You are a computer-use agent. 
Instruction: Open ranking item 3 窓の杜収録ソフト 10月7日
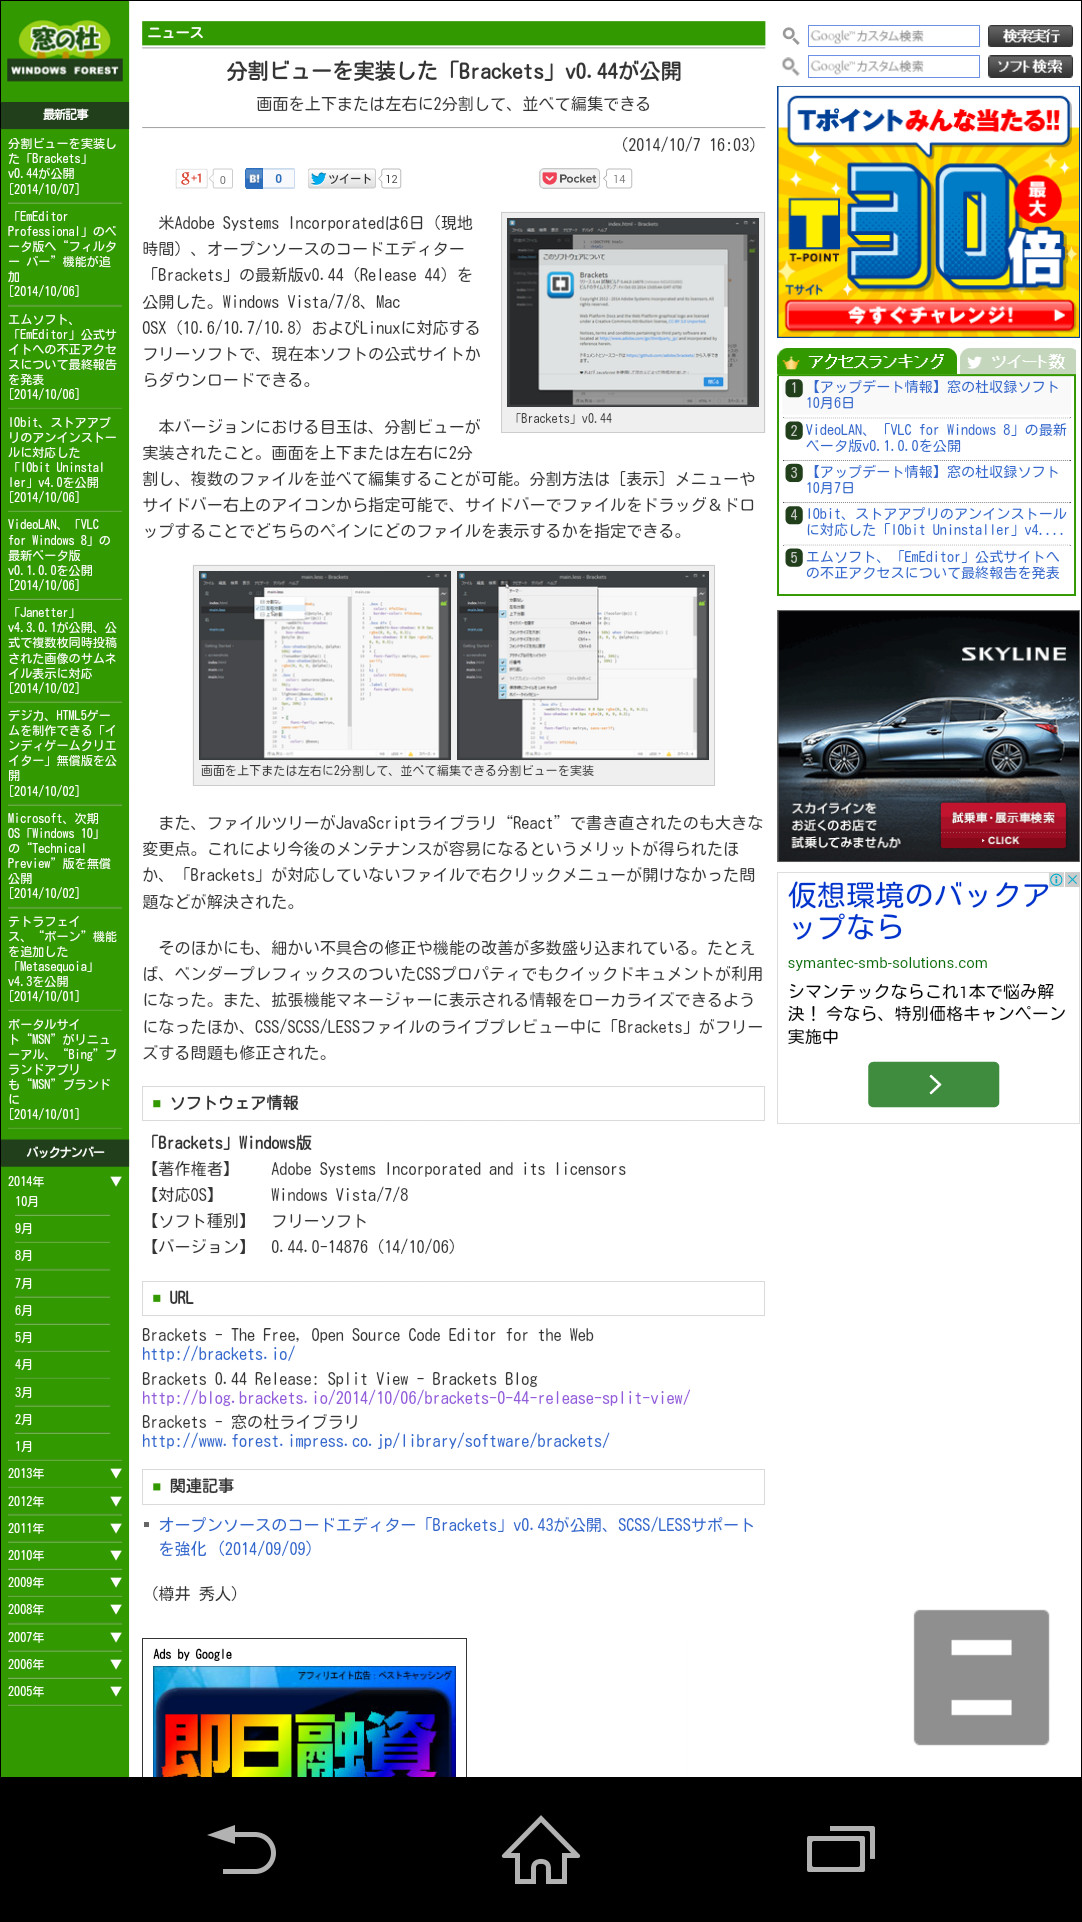(x=931, y=479)
